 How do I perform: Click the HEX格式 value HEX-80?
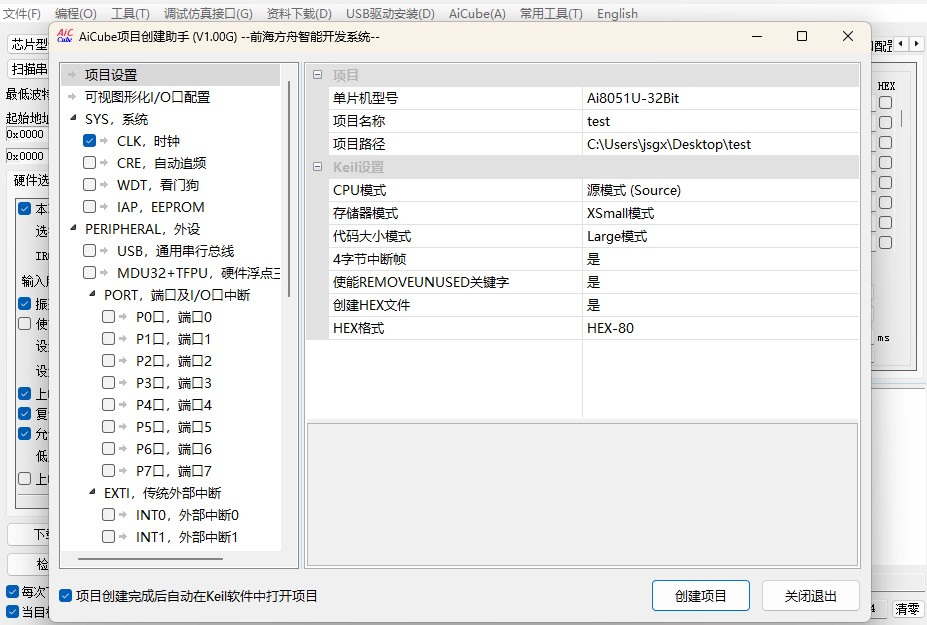point(721,328)
